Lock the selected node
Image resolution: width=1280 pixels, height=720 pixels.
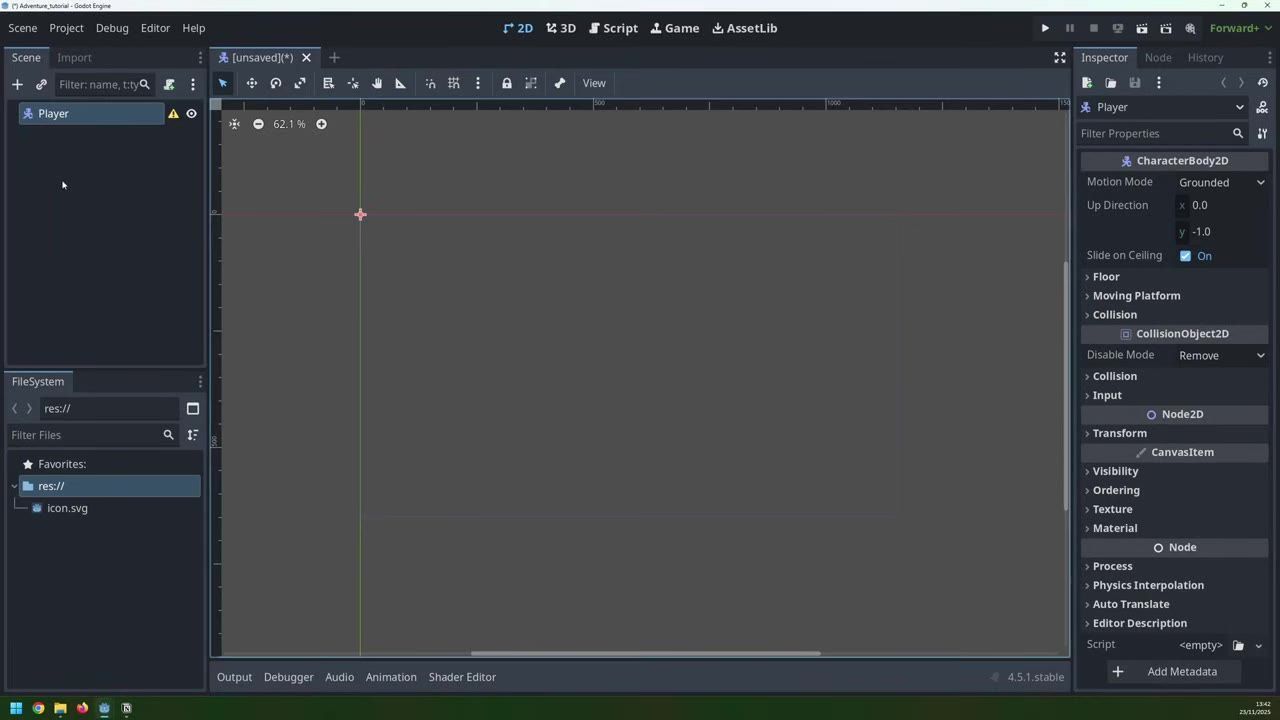pyautogui.click(x=507, y=83)
